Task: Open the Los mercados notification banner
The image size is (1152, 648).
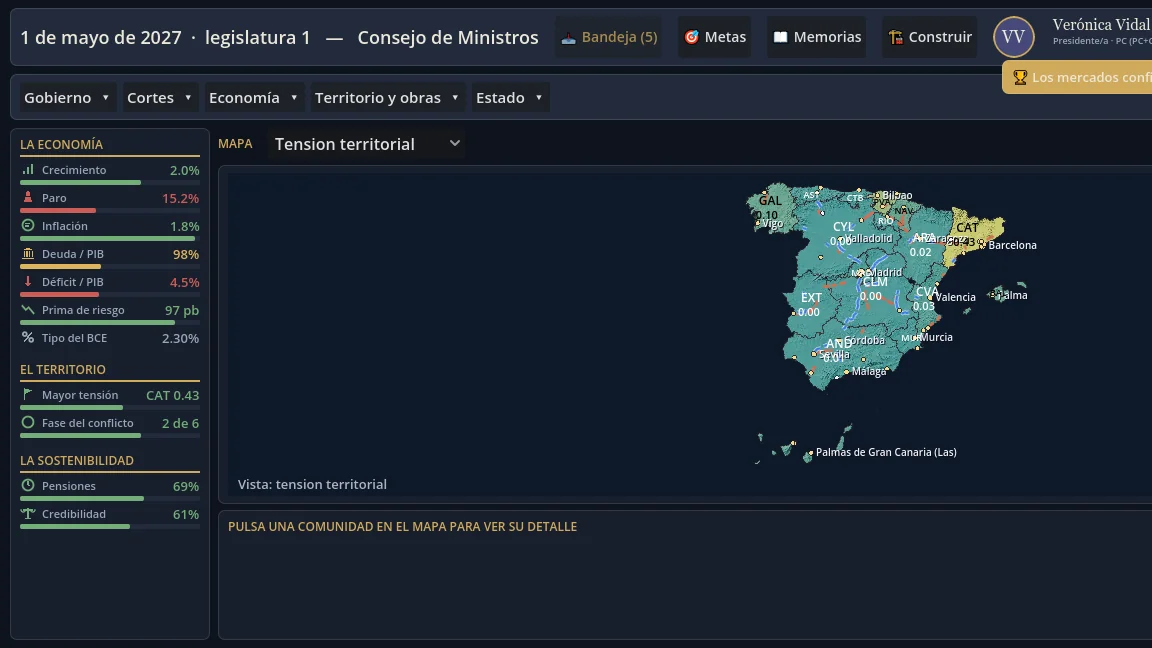Action: coord(1077,77)
